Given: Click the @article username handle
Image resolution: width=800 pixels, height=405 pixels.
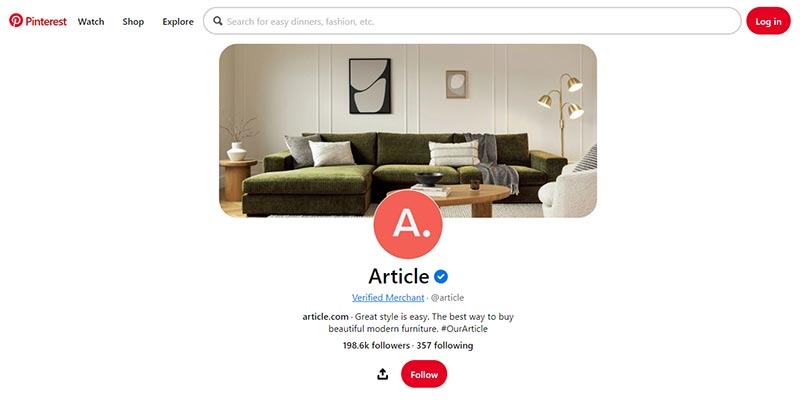Looking at the screenshot, I should pyautogui.click(x=447, y=297).
